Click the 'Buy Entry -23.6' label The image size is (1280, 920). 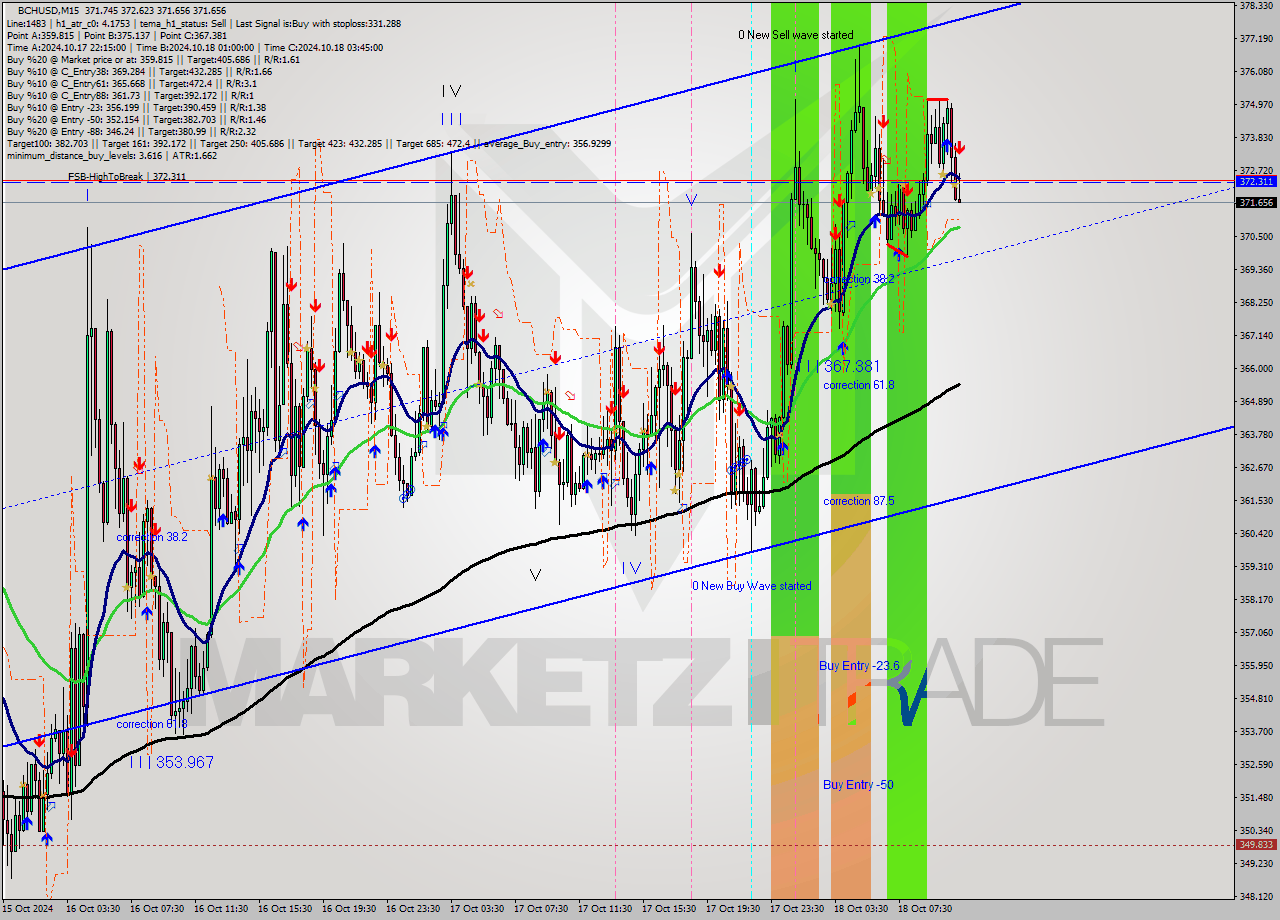(859, 666)
